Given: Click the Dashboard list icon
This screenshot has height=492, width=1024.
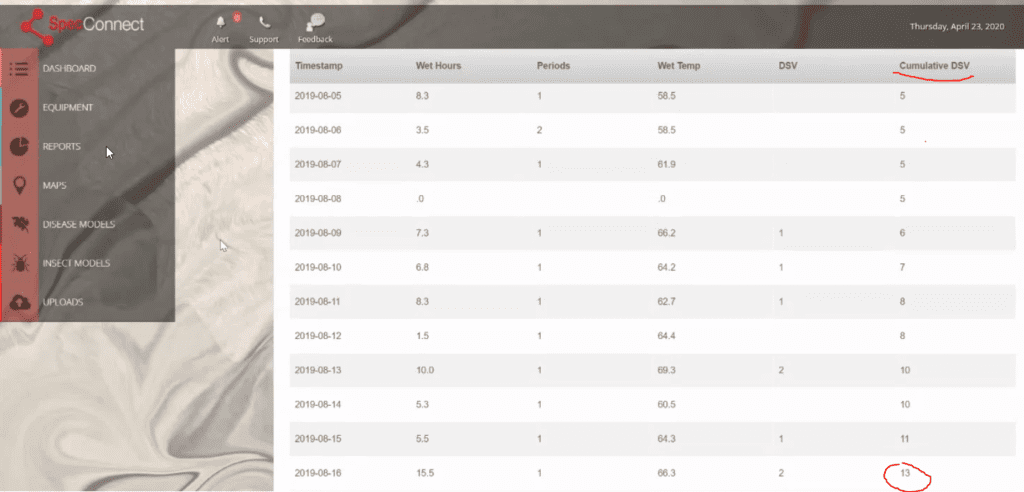Looking at the screenshot, I should tap(20, 69).
